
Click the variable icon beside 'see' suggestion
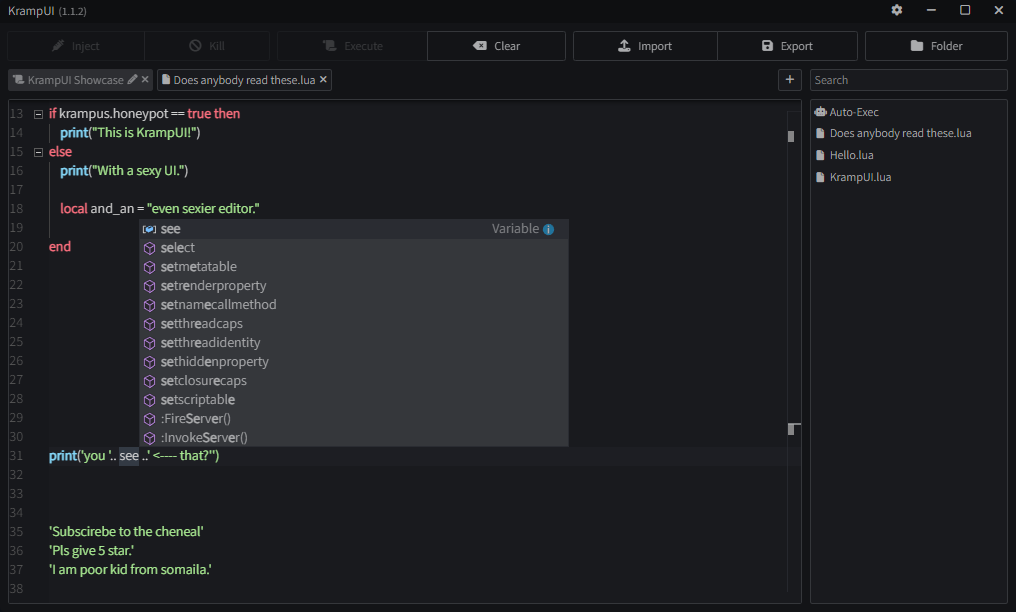point(150,229)
